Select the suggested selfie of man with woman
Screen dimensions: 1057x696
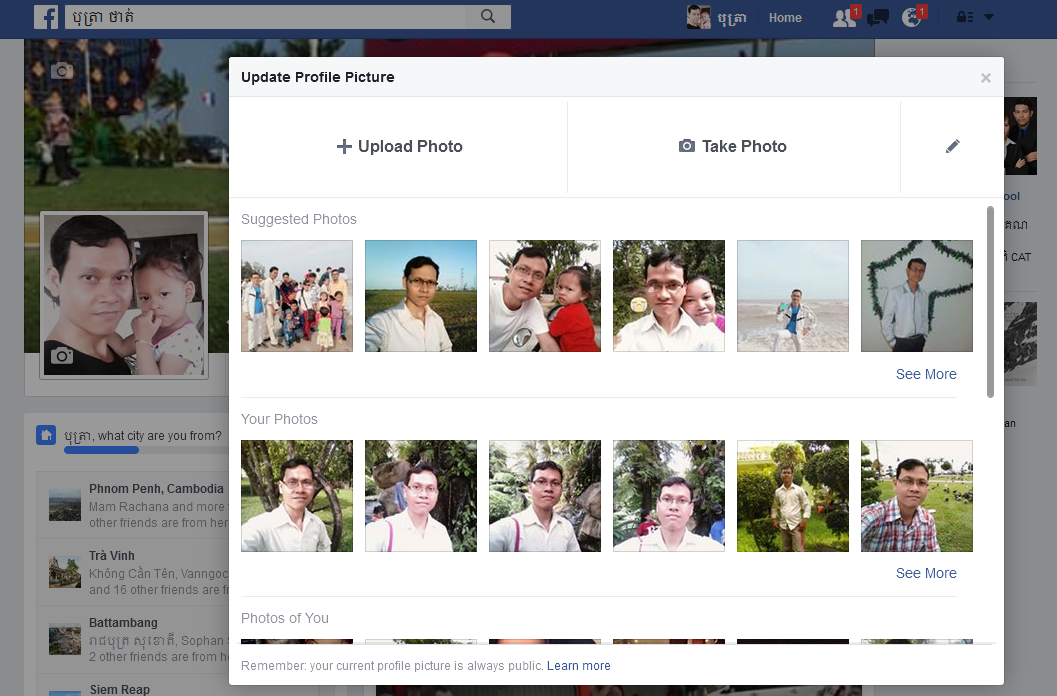669,296
